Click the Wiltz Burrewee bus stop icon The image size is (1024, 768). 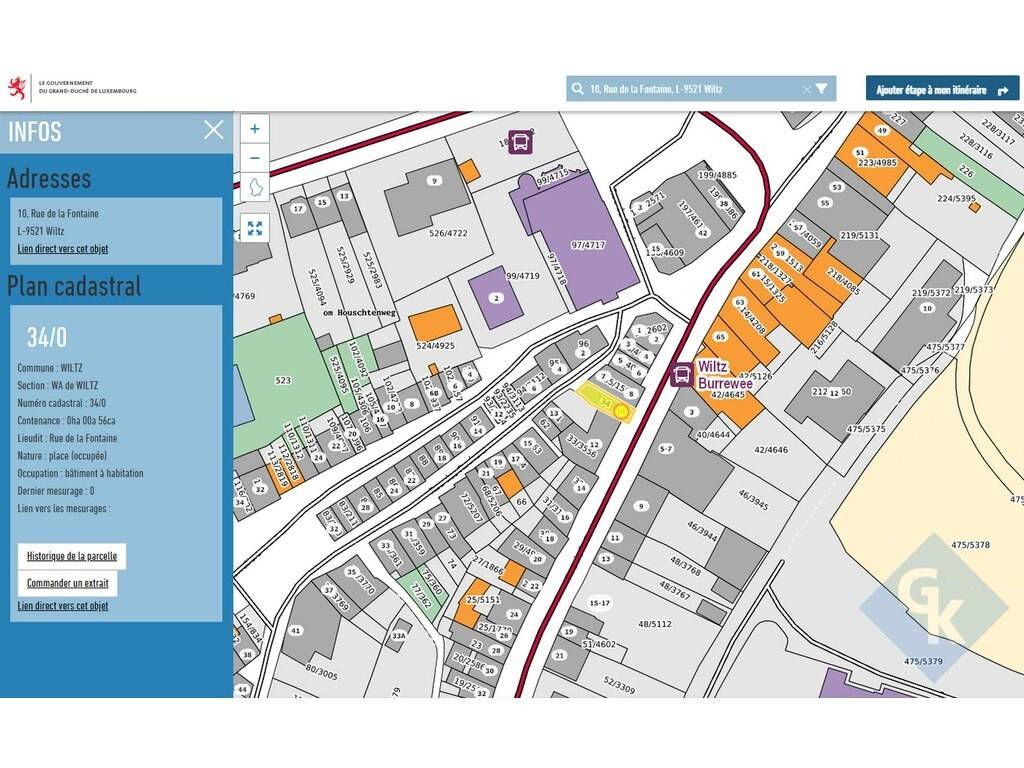682,375
